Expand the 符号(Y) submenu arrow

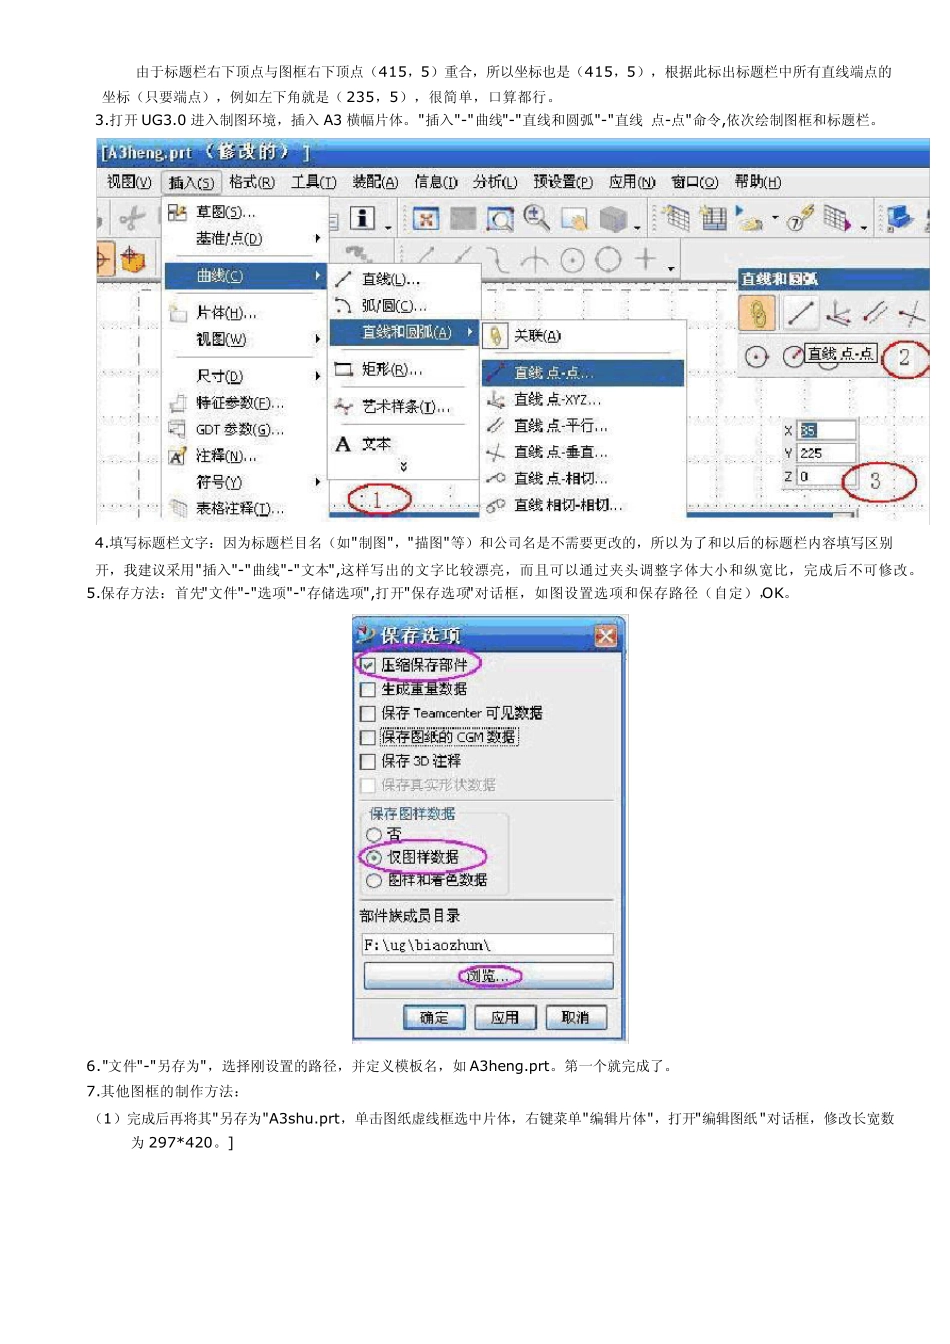[318, 482]
